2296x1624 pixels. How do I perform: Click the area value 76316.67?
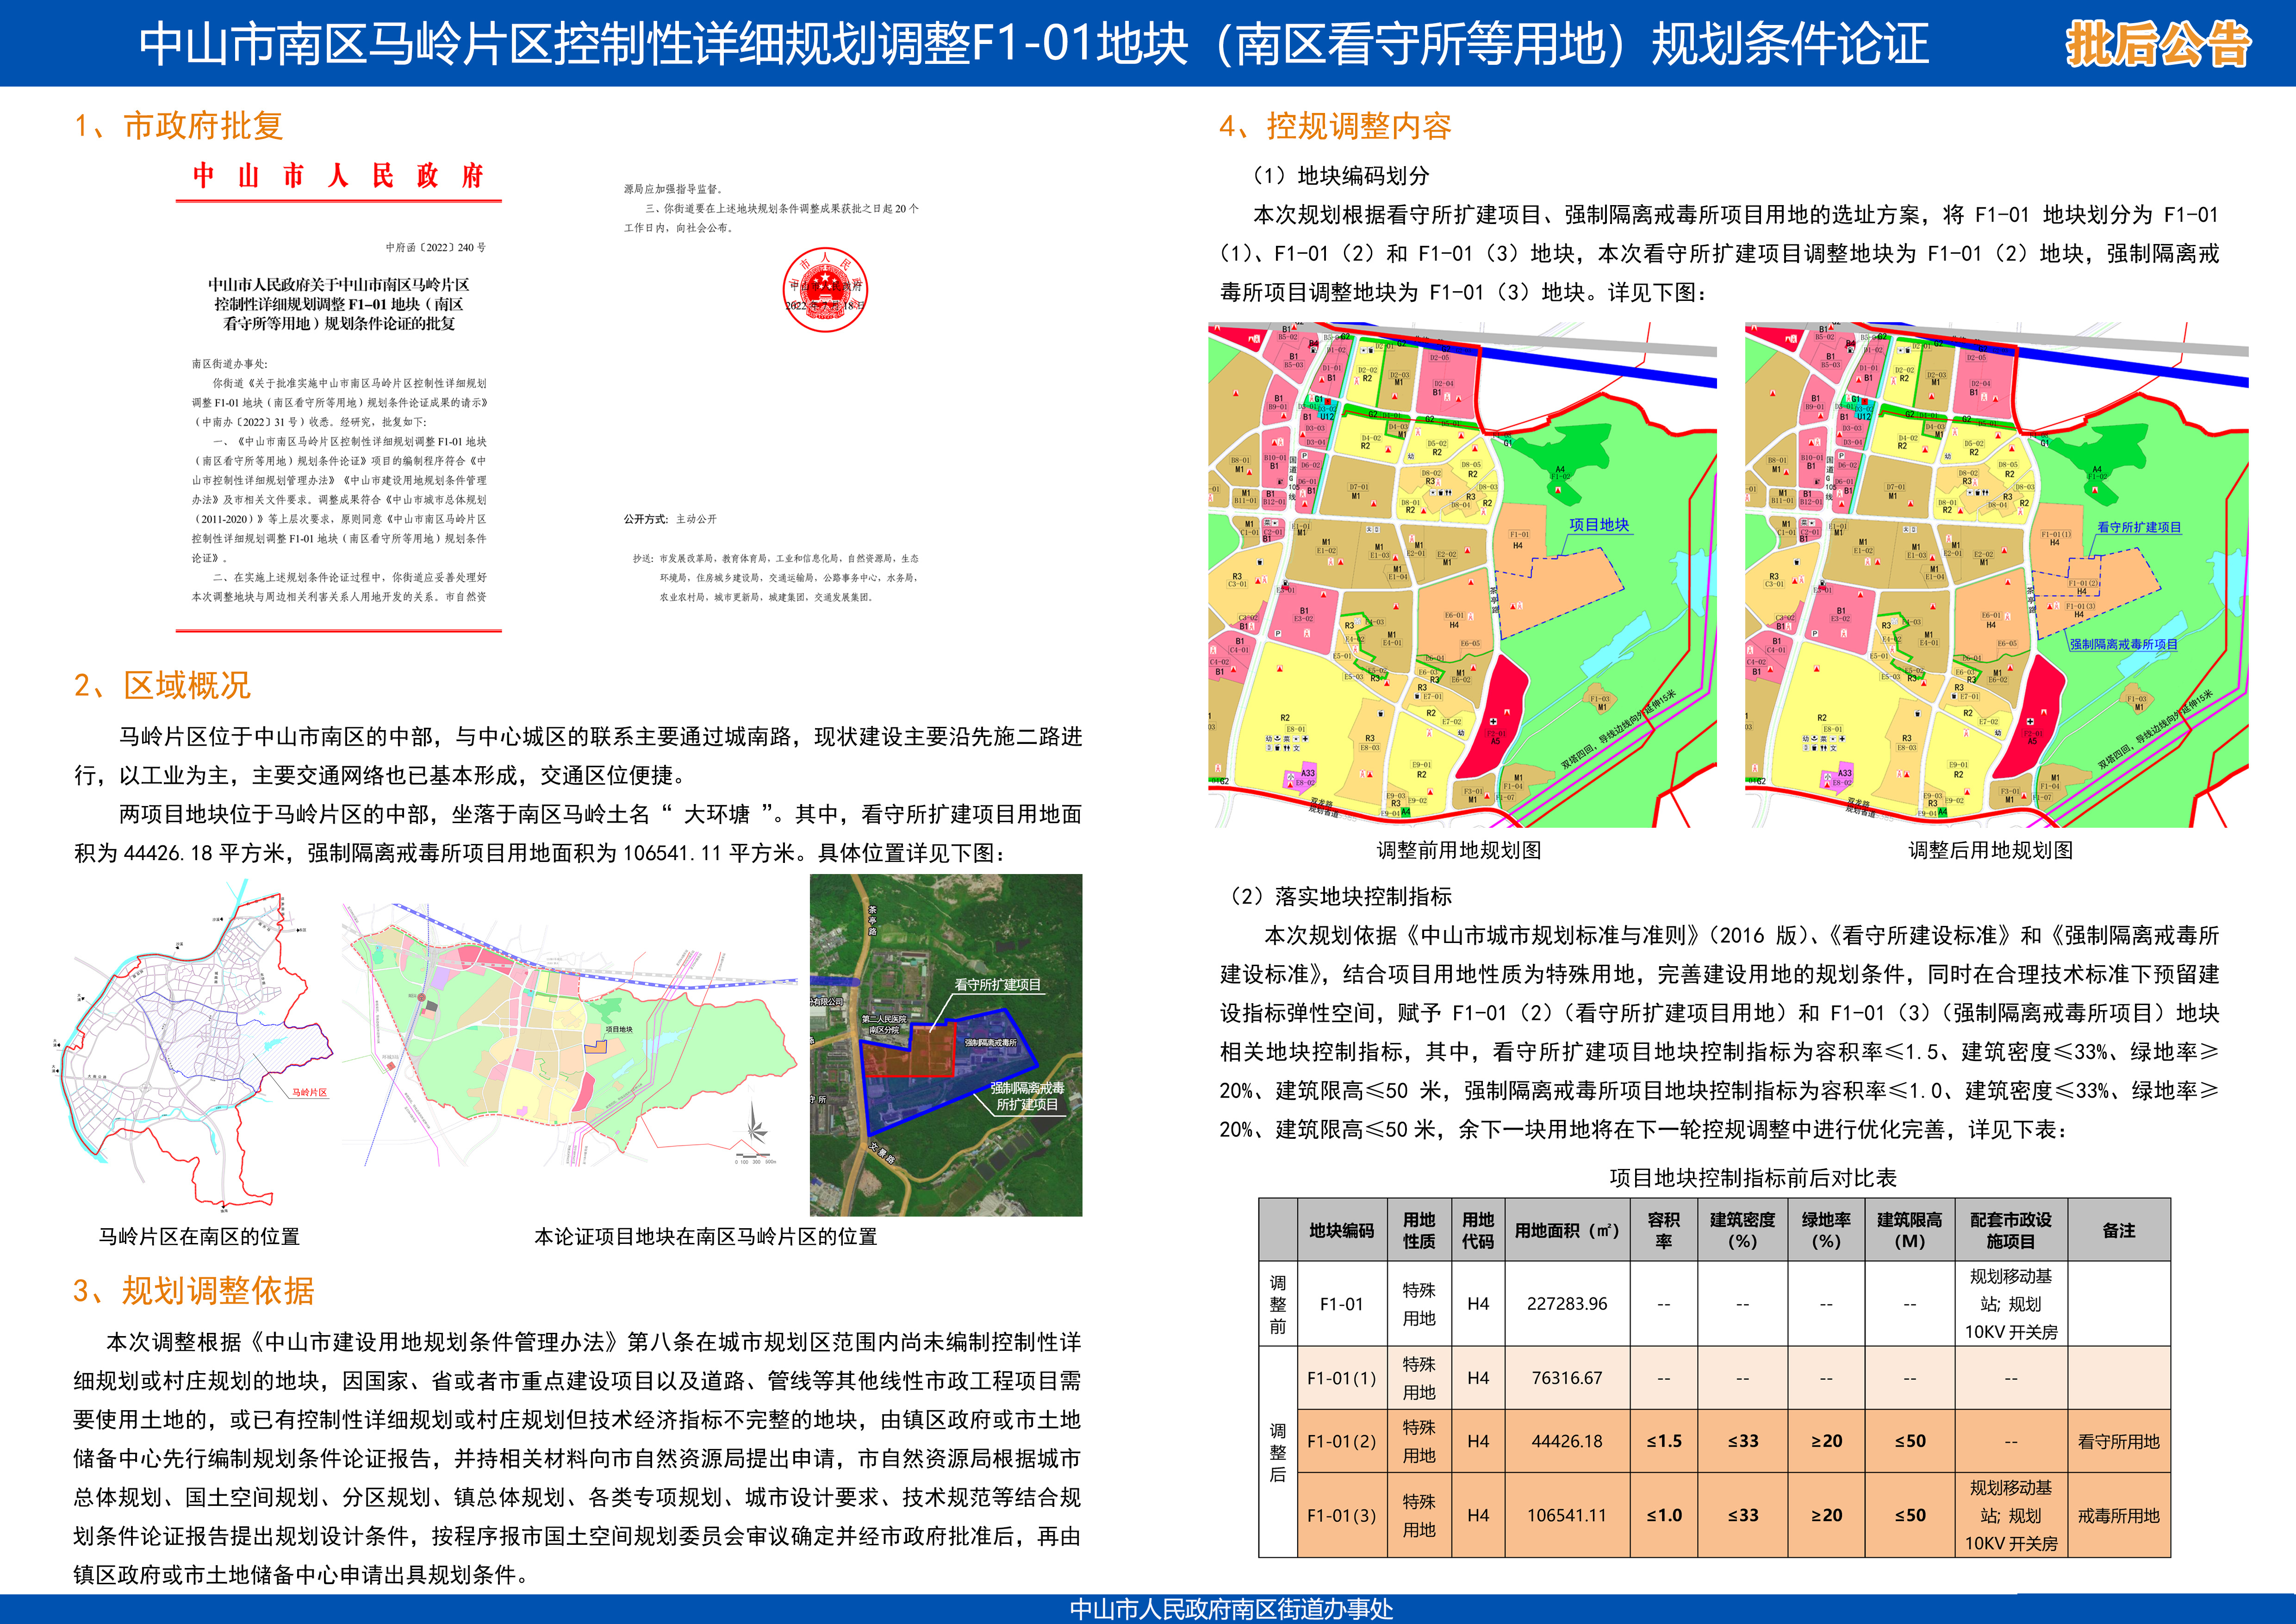[x=1566, y=1378]
